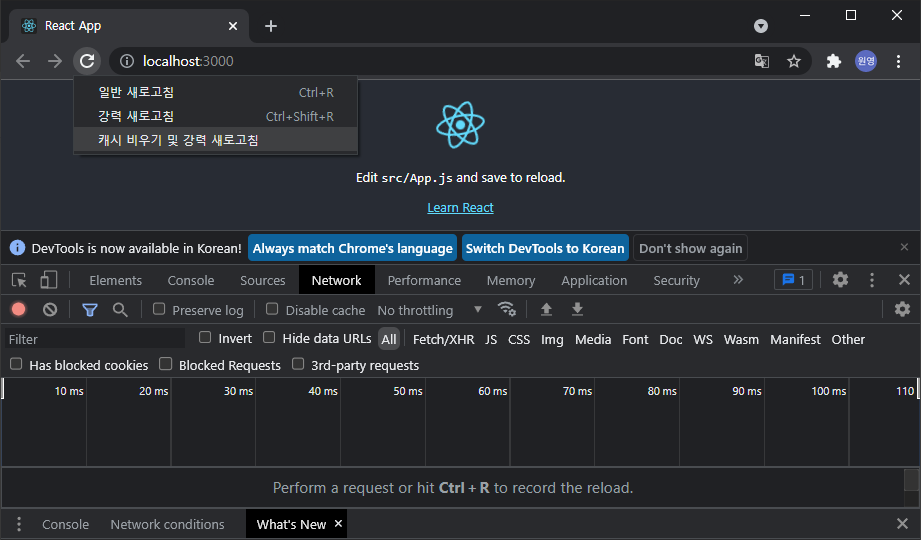Enable the Preserve log checkbox

[x=159, y=309]
